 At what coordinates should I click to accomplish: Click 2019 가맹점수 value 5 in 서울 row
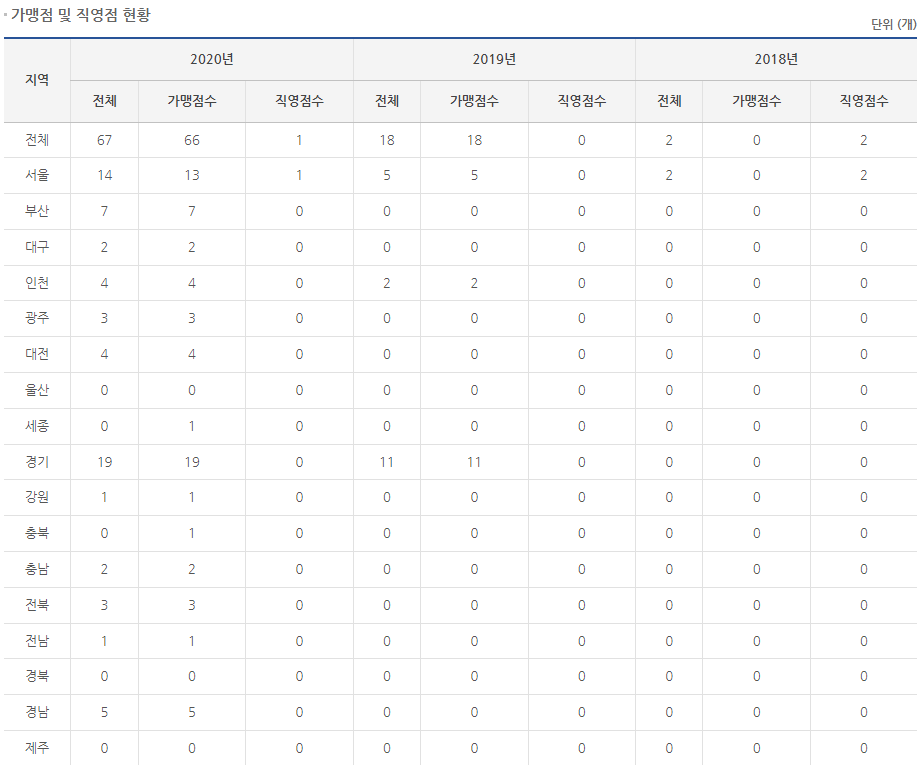(x=474, y=175)
